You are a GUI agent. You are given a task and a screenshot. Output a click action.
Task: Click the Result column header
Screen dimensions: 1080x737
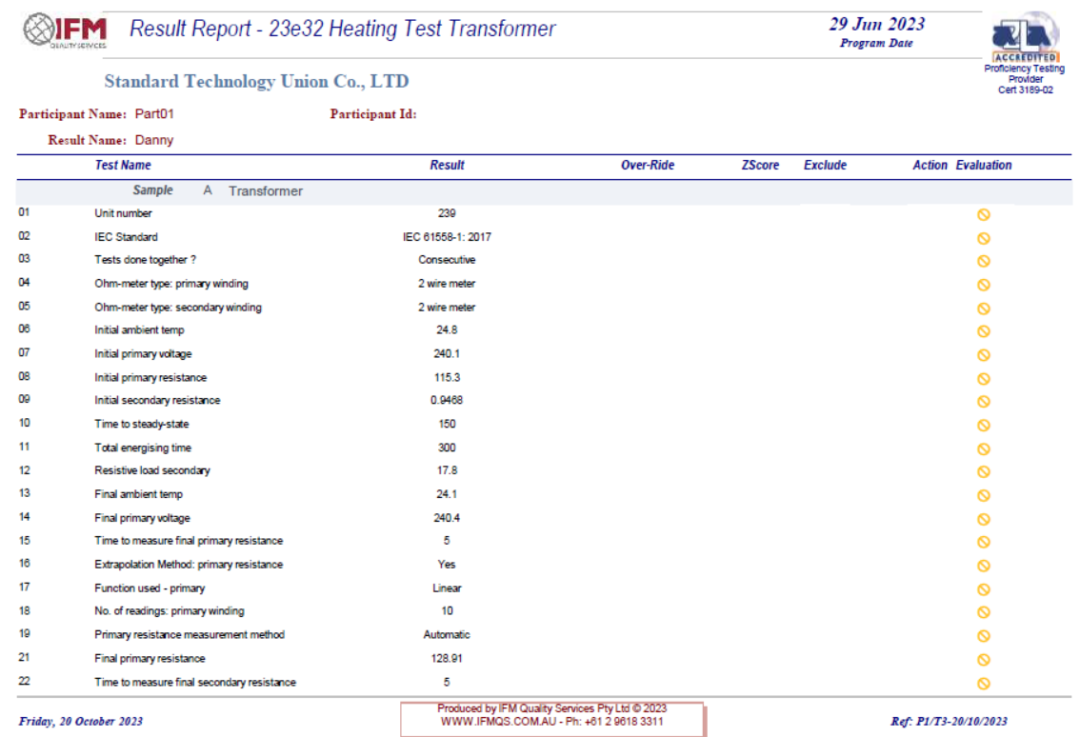point(447,165)
